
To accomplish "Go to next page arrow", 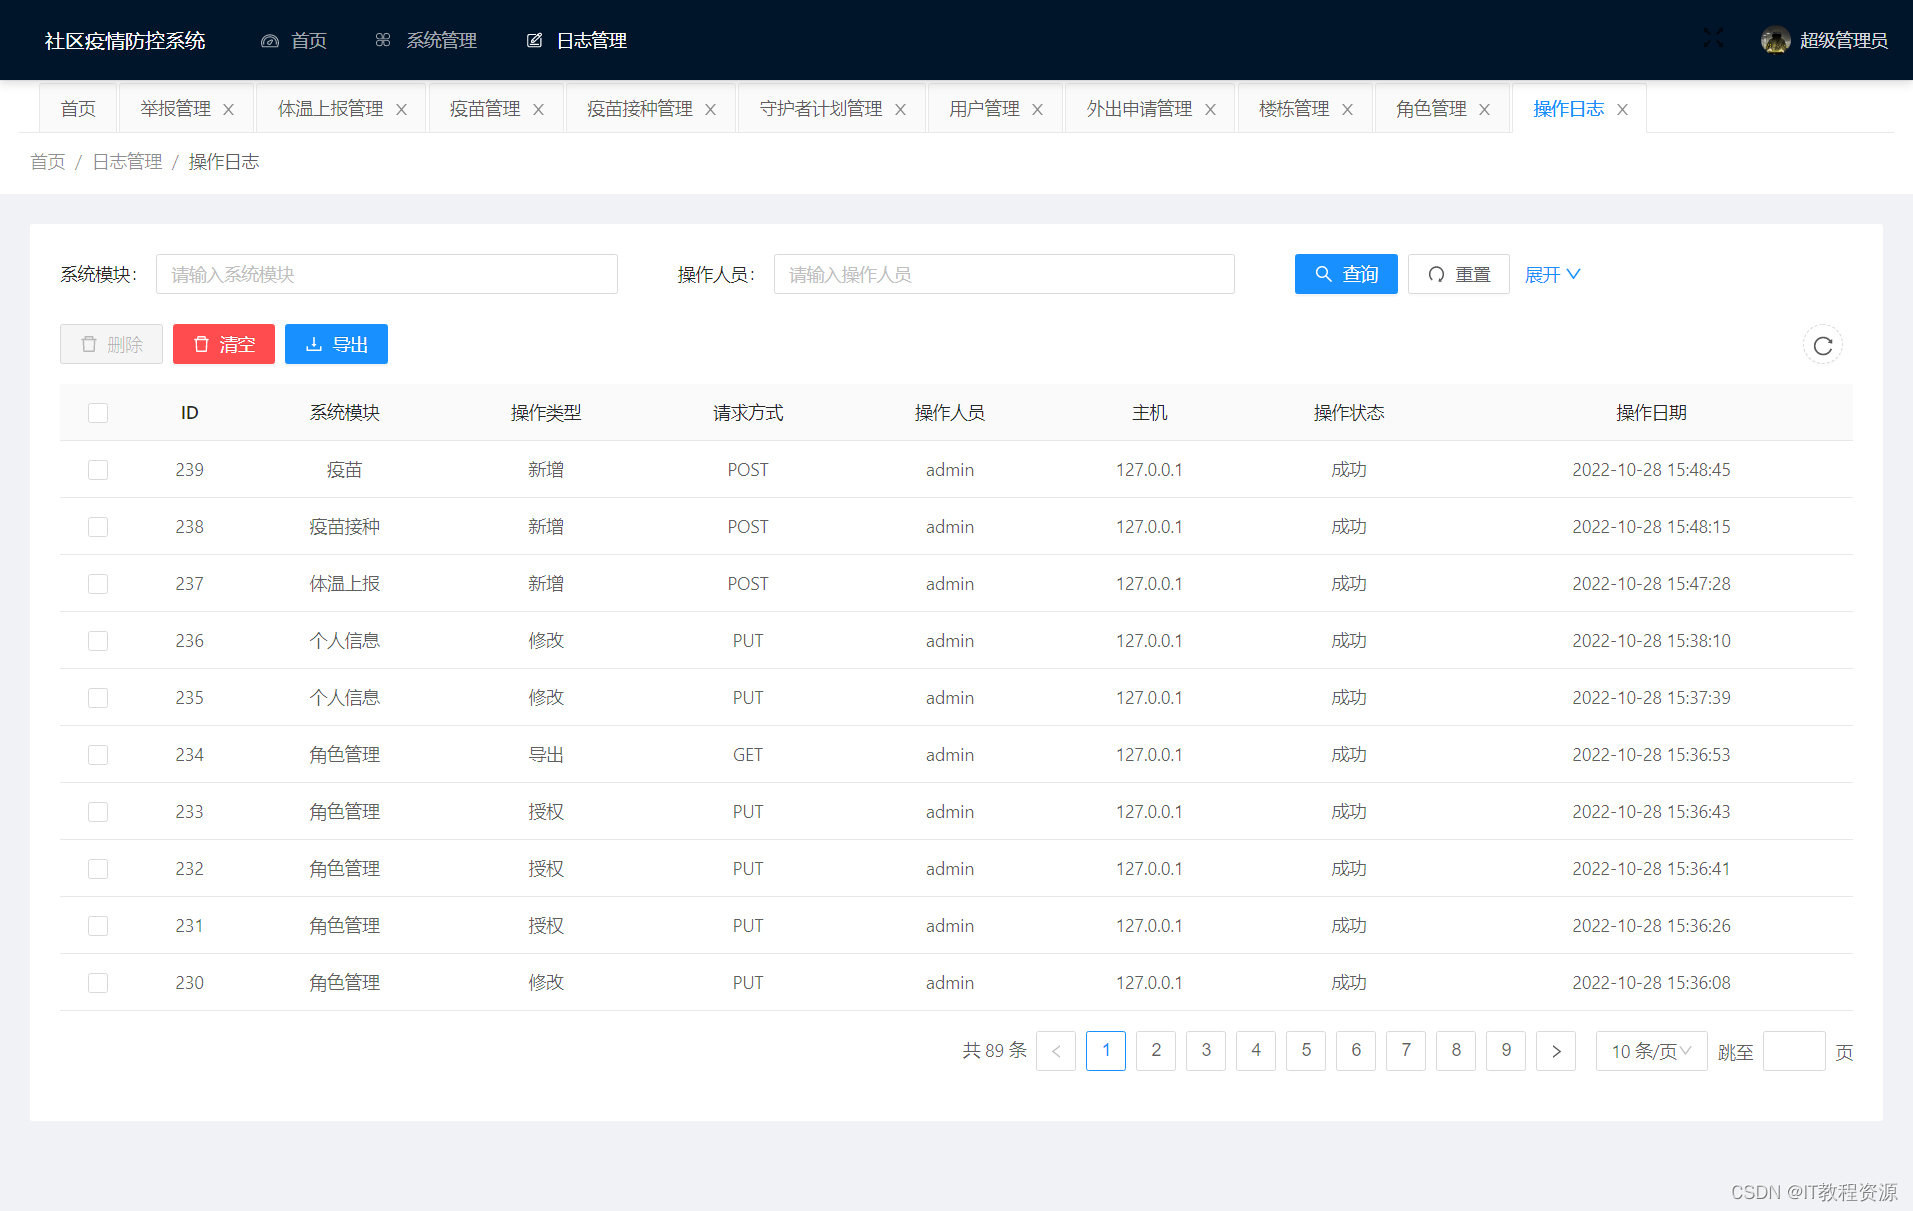I will (x=1556, y=1051).
